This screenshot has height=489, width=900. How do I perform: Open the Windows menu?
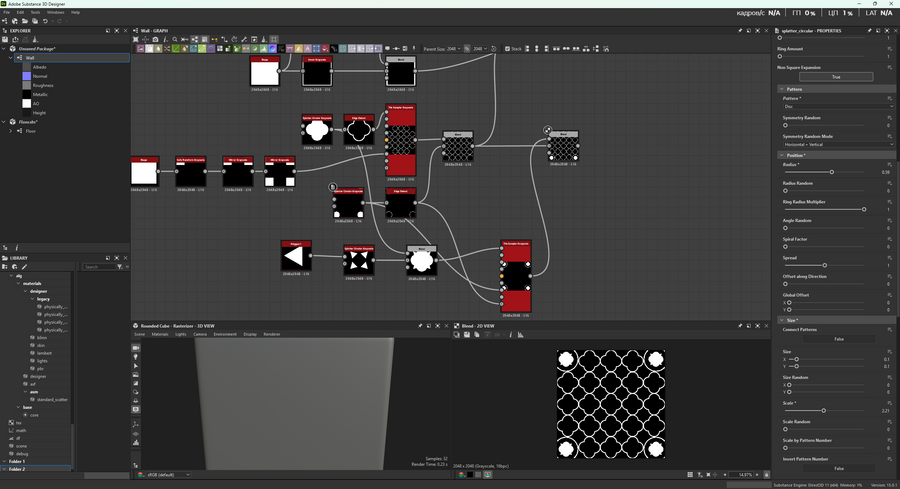tap(55, 12)
